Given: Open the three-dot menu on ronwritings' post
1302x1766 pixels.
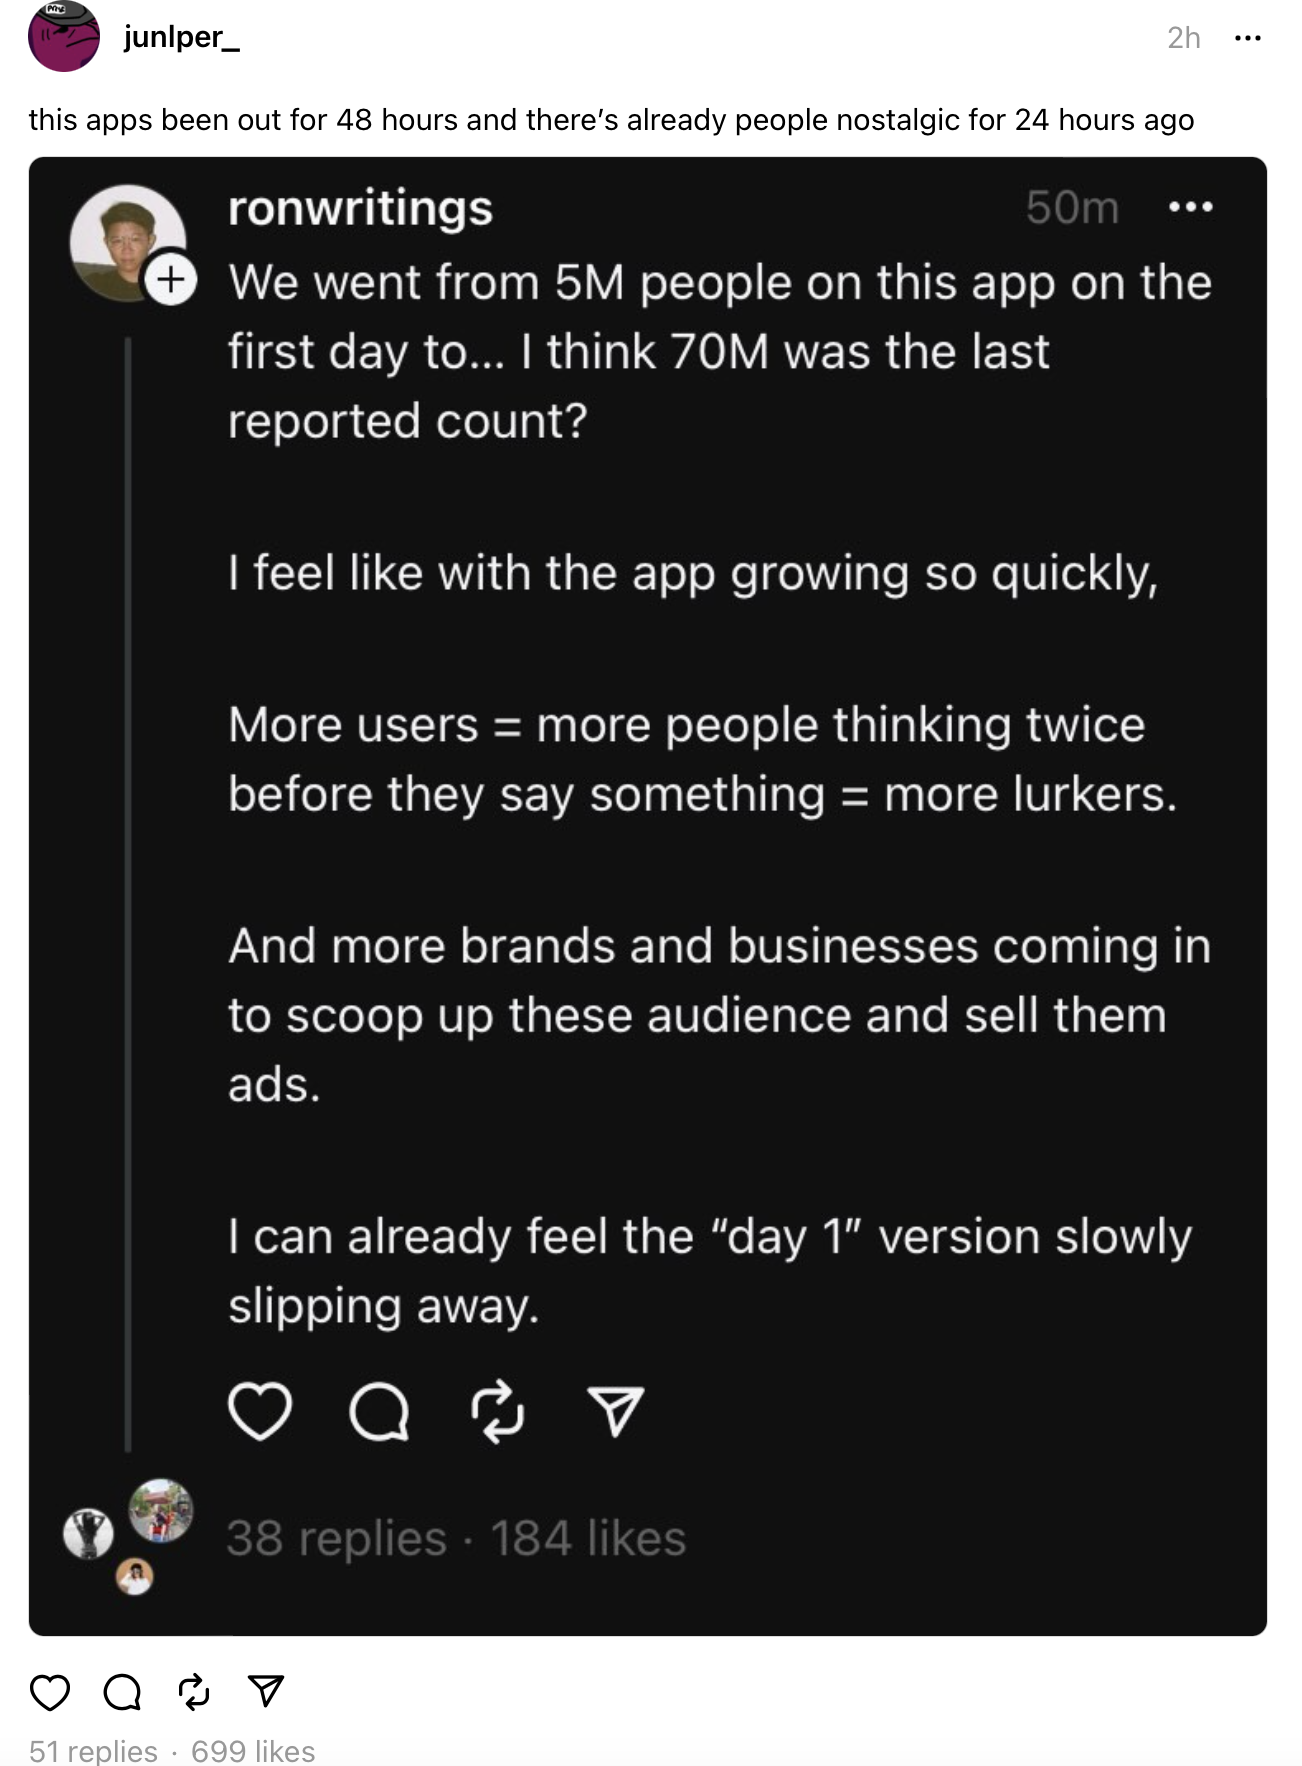Looking at the screenshot, I should pos(1190,207).
